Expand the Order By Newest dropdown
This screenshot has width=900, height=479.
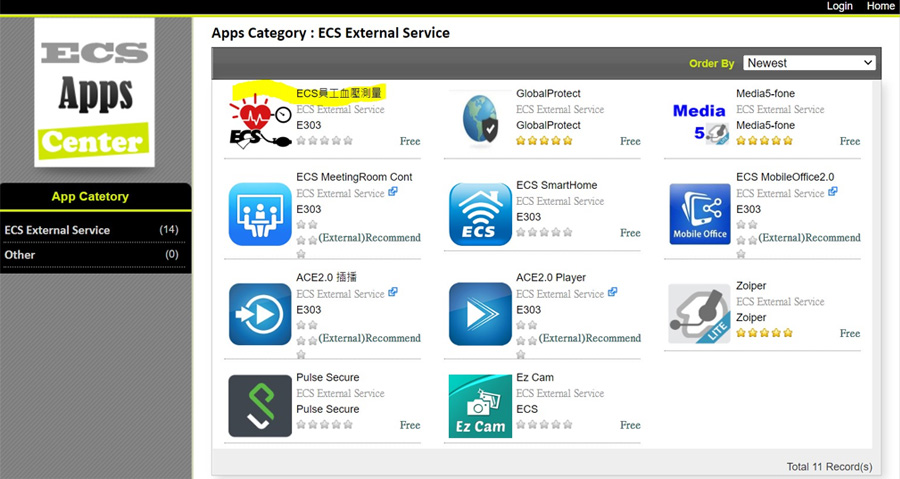click(809, 63)
